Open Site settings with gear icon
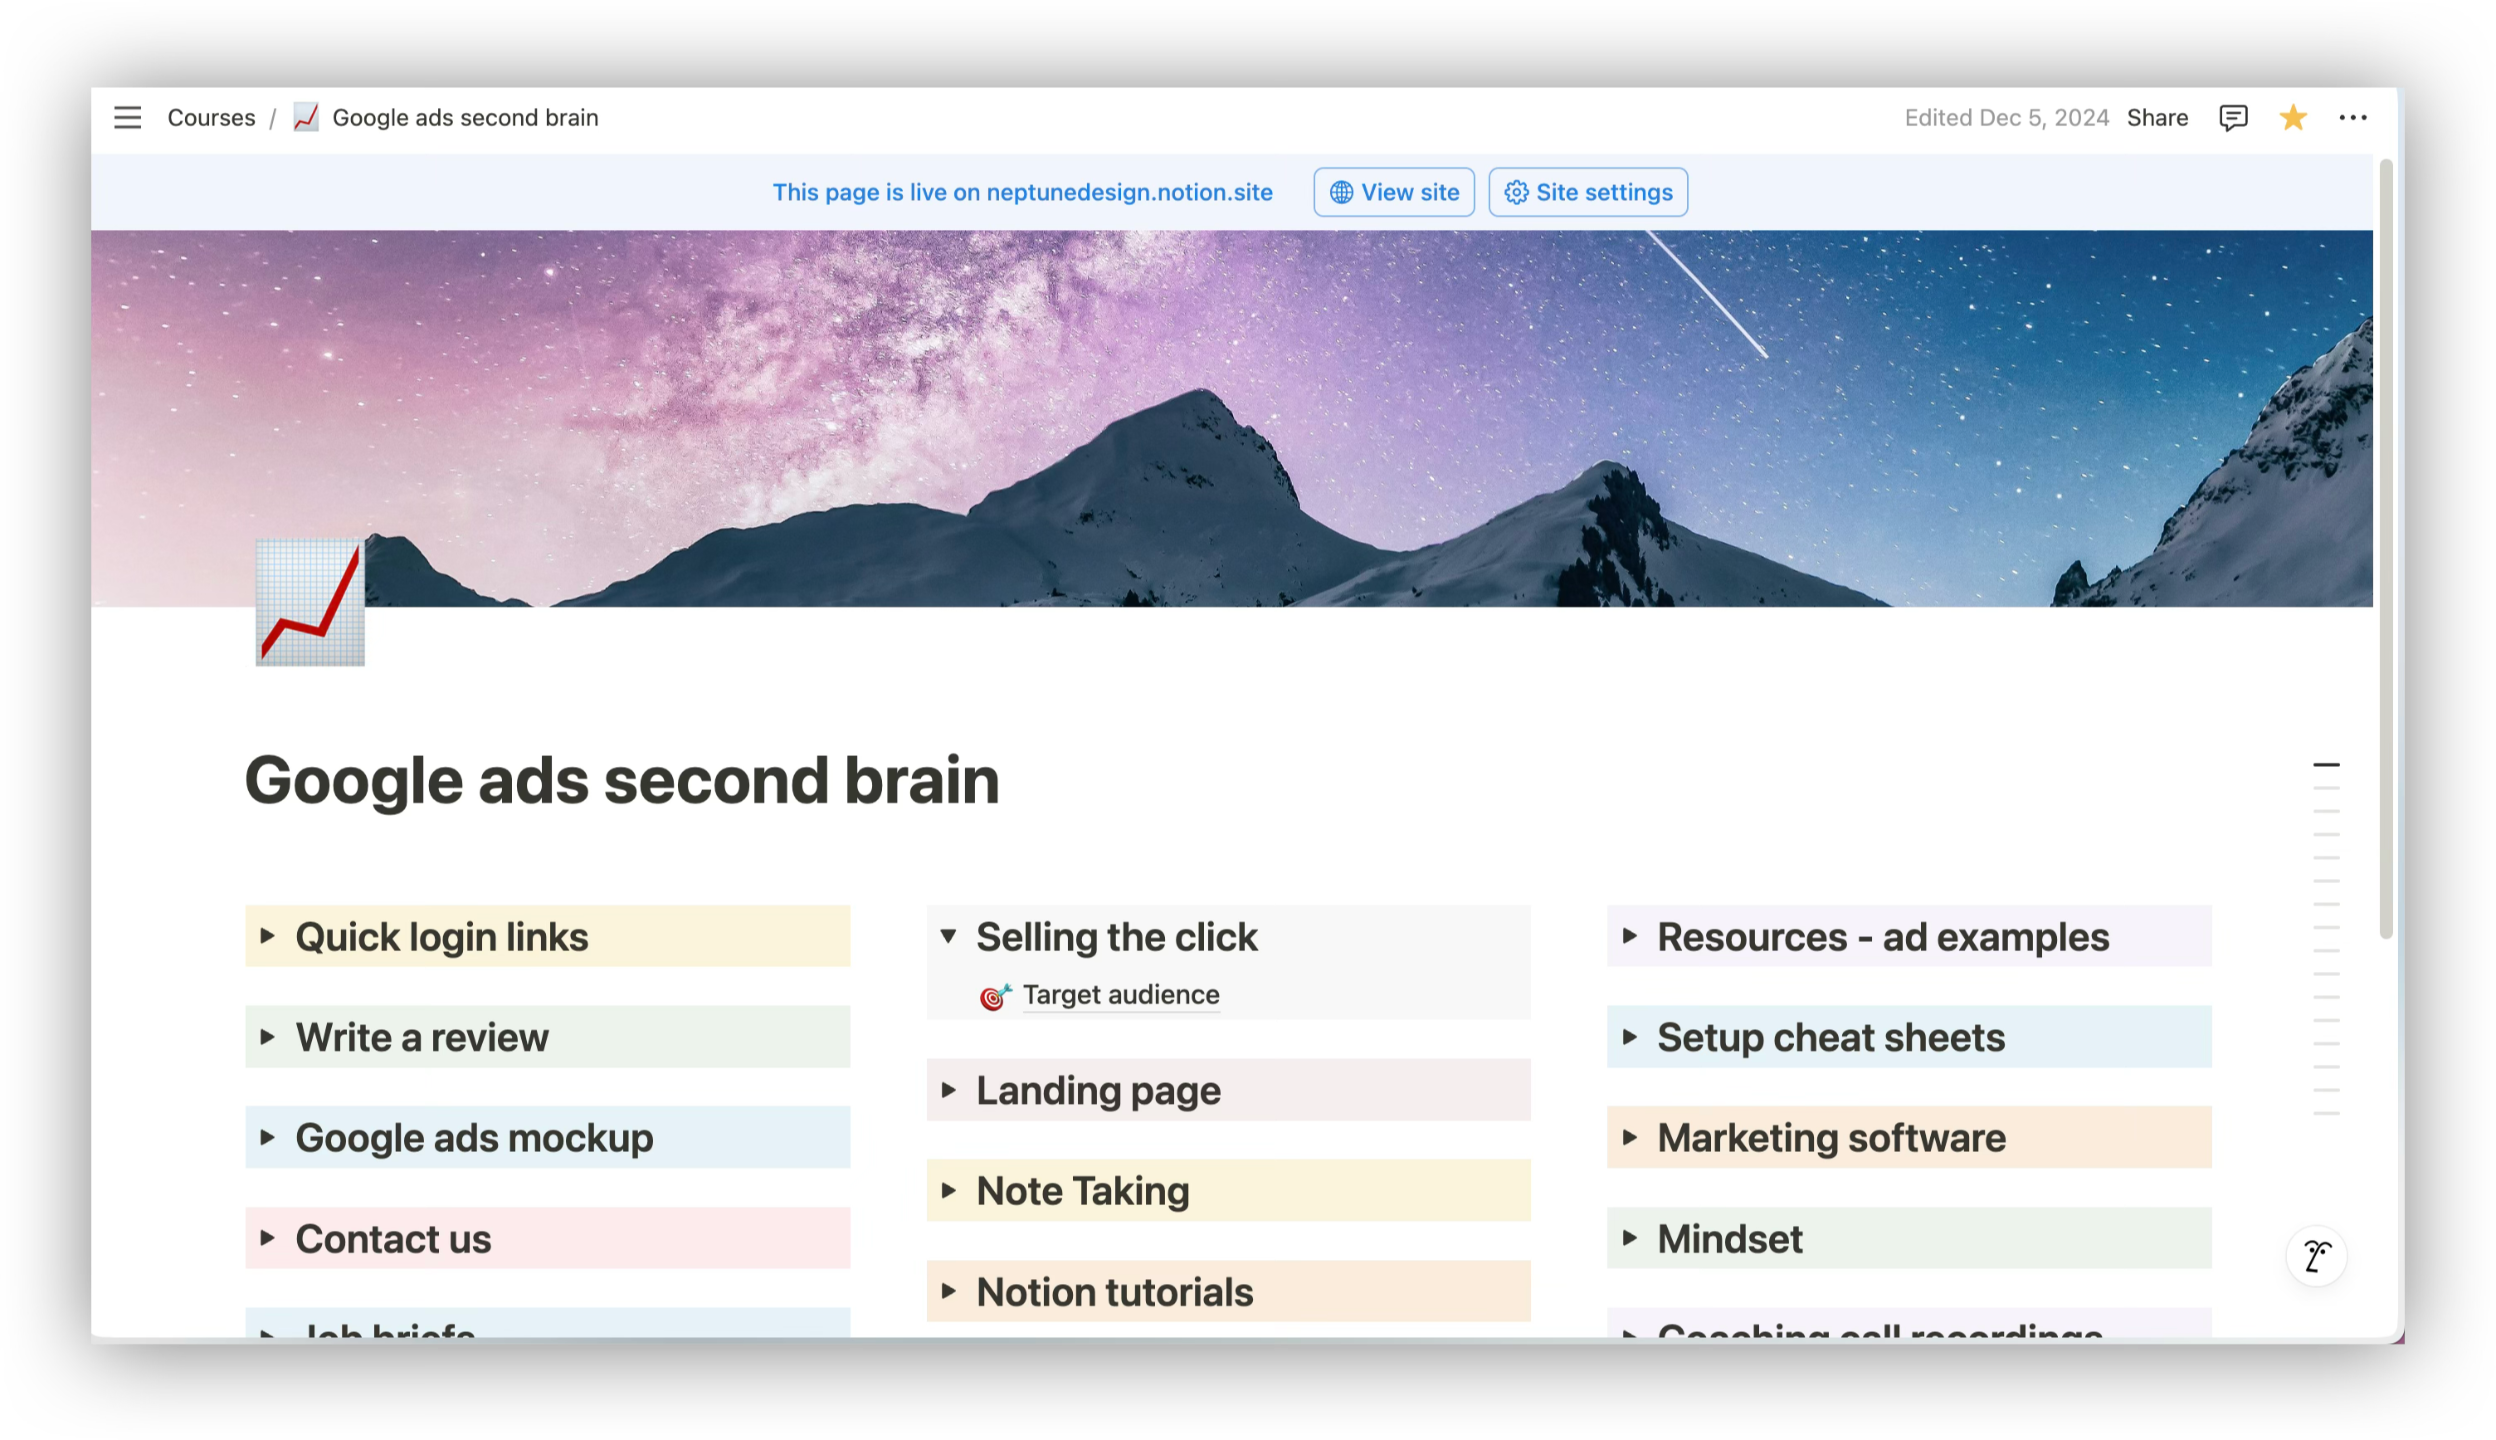Image resolution: width=2496 pixels, height=1440 pixels. pos(1587,192)
